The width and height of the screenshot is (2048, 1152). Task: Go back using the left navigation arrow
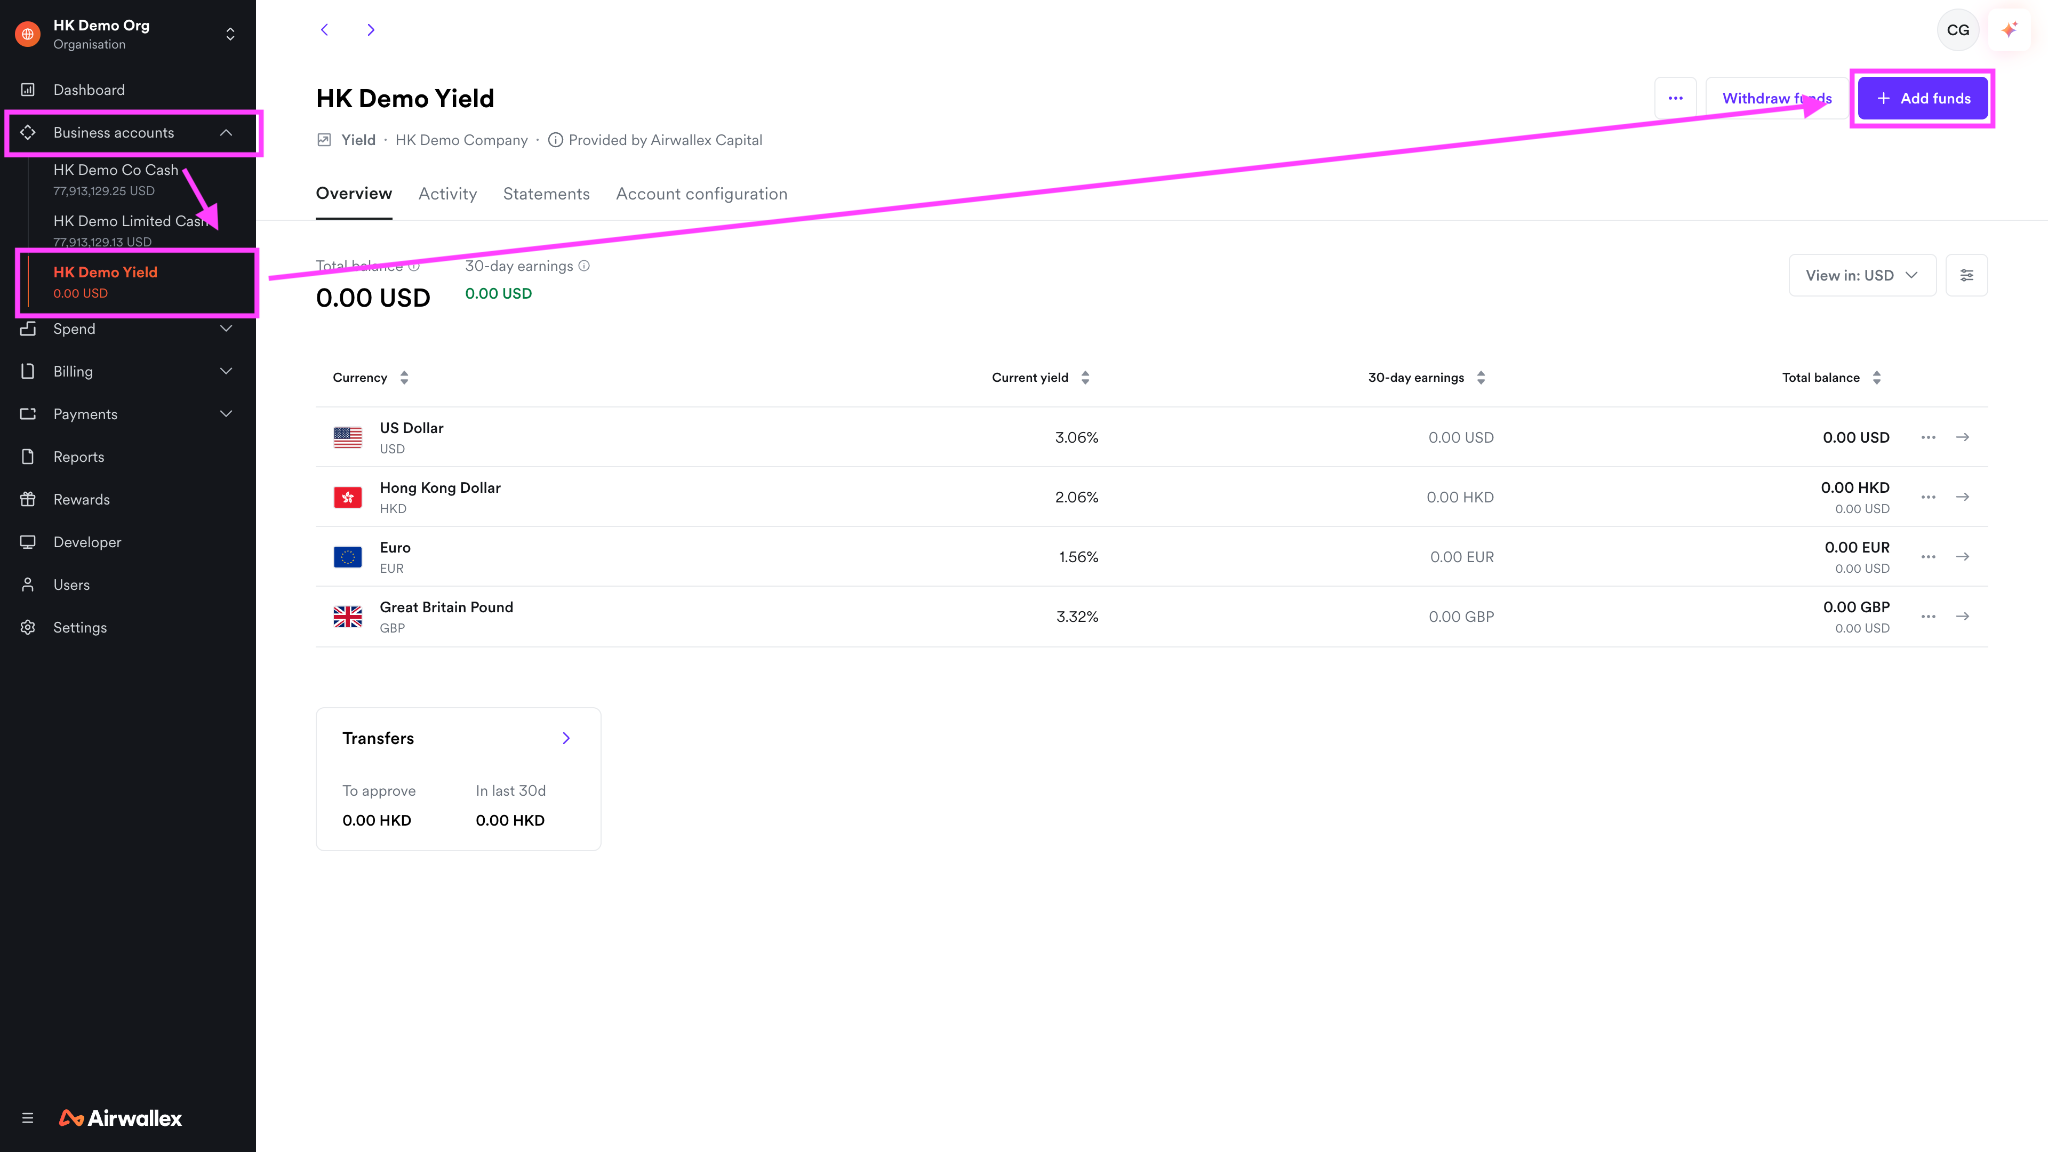coord(324,30)
